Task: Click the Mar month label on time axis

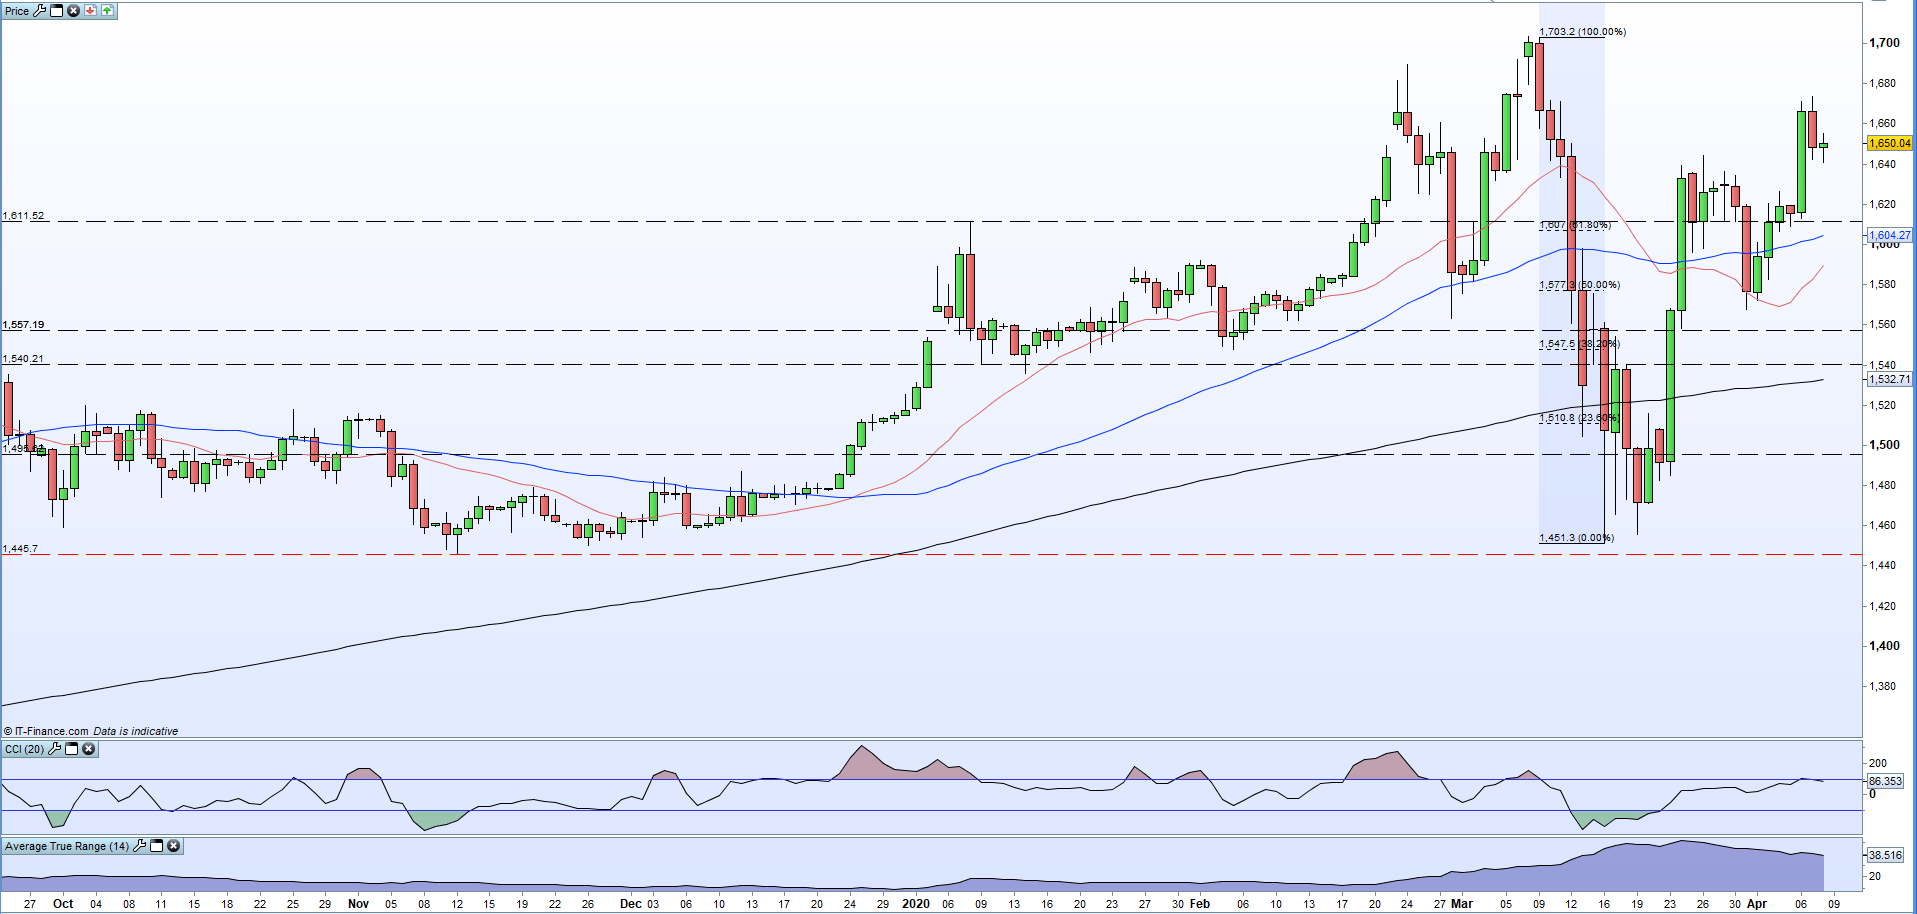Action: pyautogui.click(x=1462, y=904)
